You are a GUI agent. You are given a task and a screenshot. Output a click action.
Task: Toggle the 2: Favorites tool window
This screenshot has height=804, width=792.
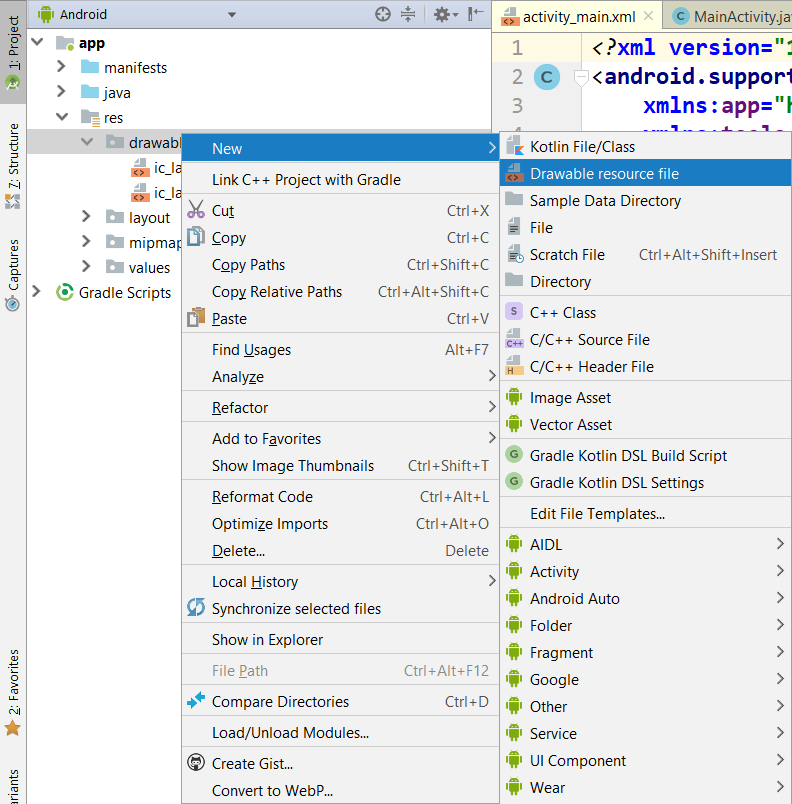click(x=13, y=691)
